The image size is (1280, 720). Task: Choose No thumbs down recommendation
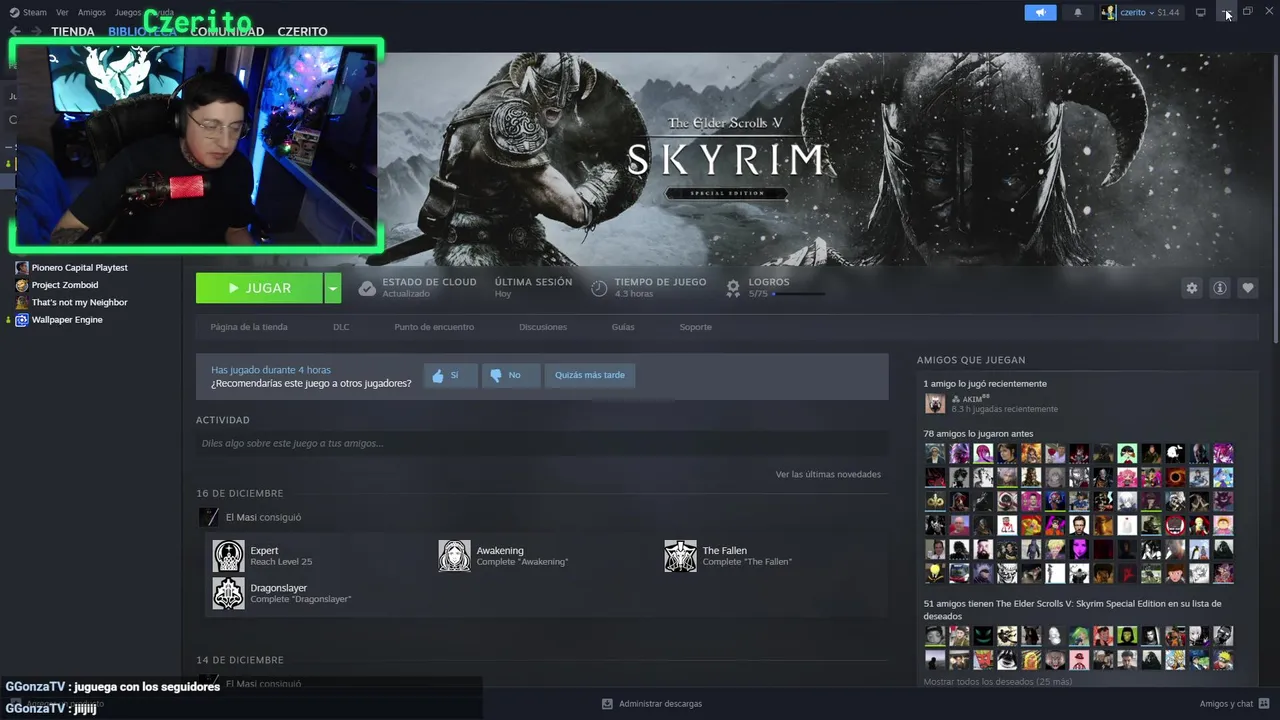pos(511,375)
